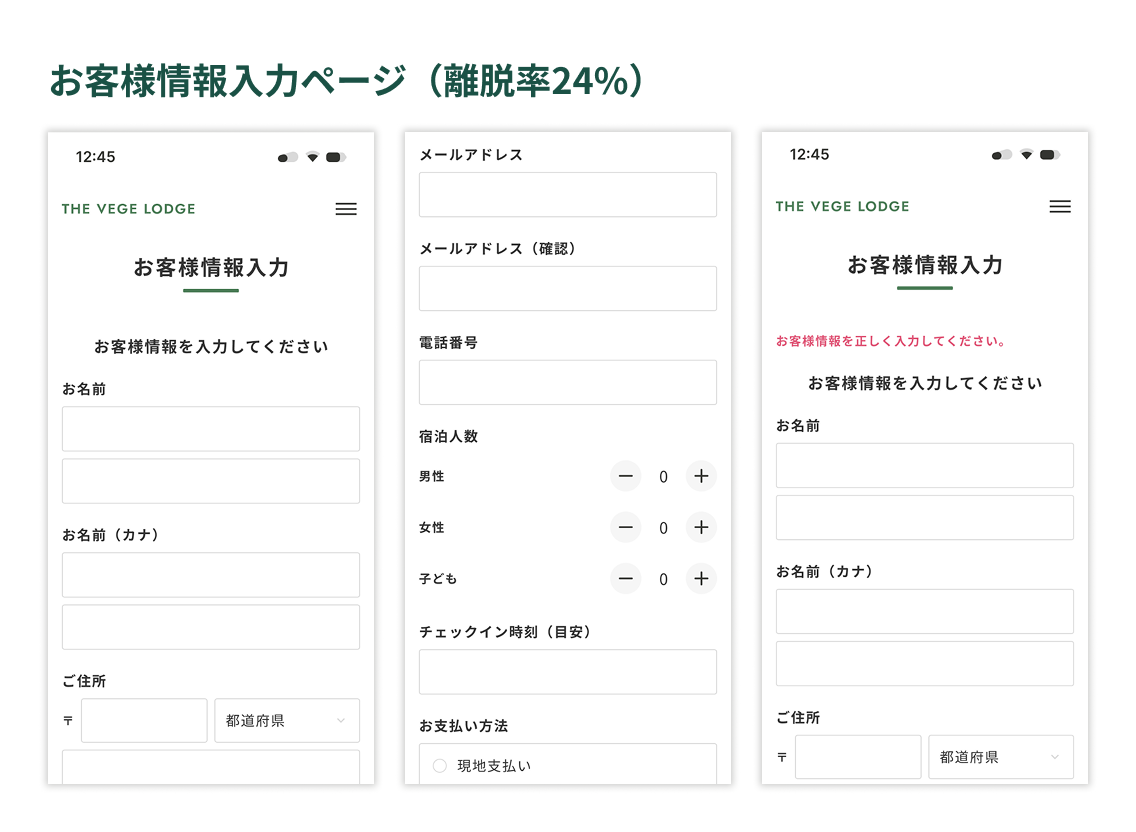Click the postal code field in the right screen

tap(858, 757)
